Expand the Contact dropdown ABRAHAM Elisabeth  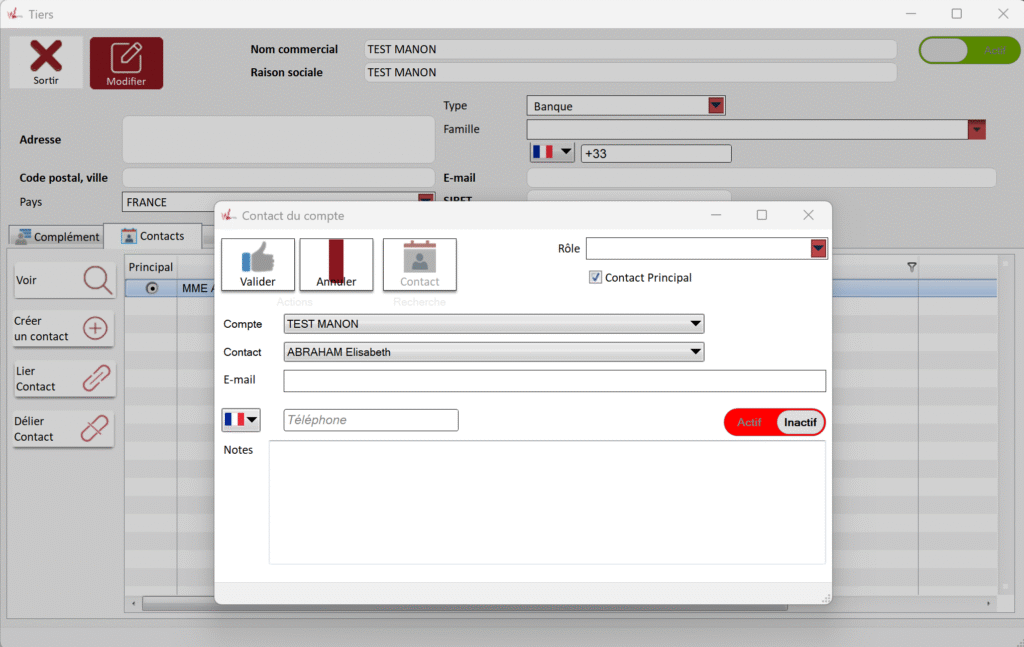(695, 352)
